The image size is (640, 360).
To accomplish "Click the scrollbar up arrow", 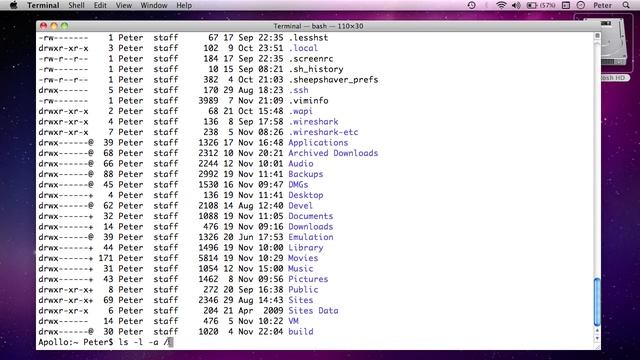I will click(597, 331).
